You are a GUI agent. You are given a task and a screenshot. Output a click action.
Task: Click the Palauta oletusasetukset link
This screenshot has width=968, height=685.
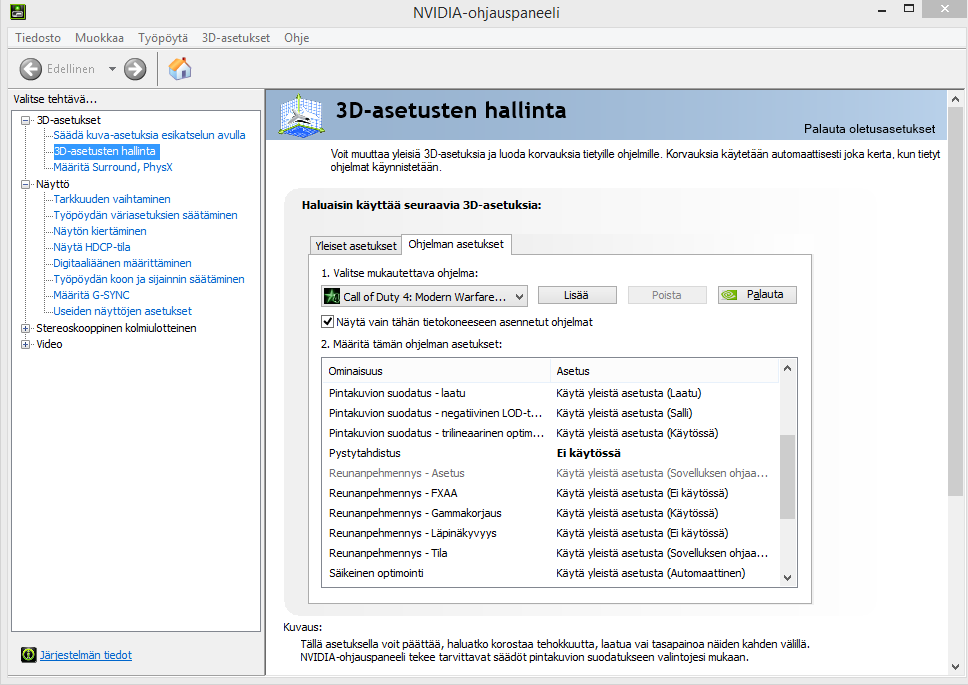click(869, 129)
